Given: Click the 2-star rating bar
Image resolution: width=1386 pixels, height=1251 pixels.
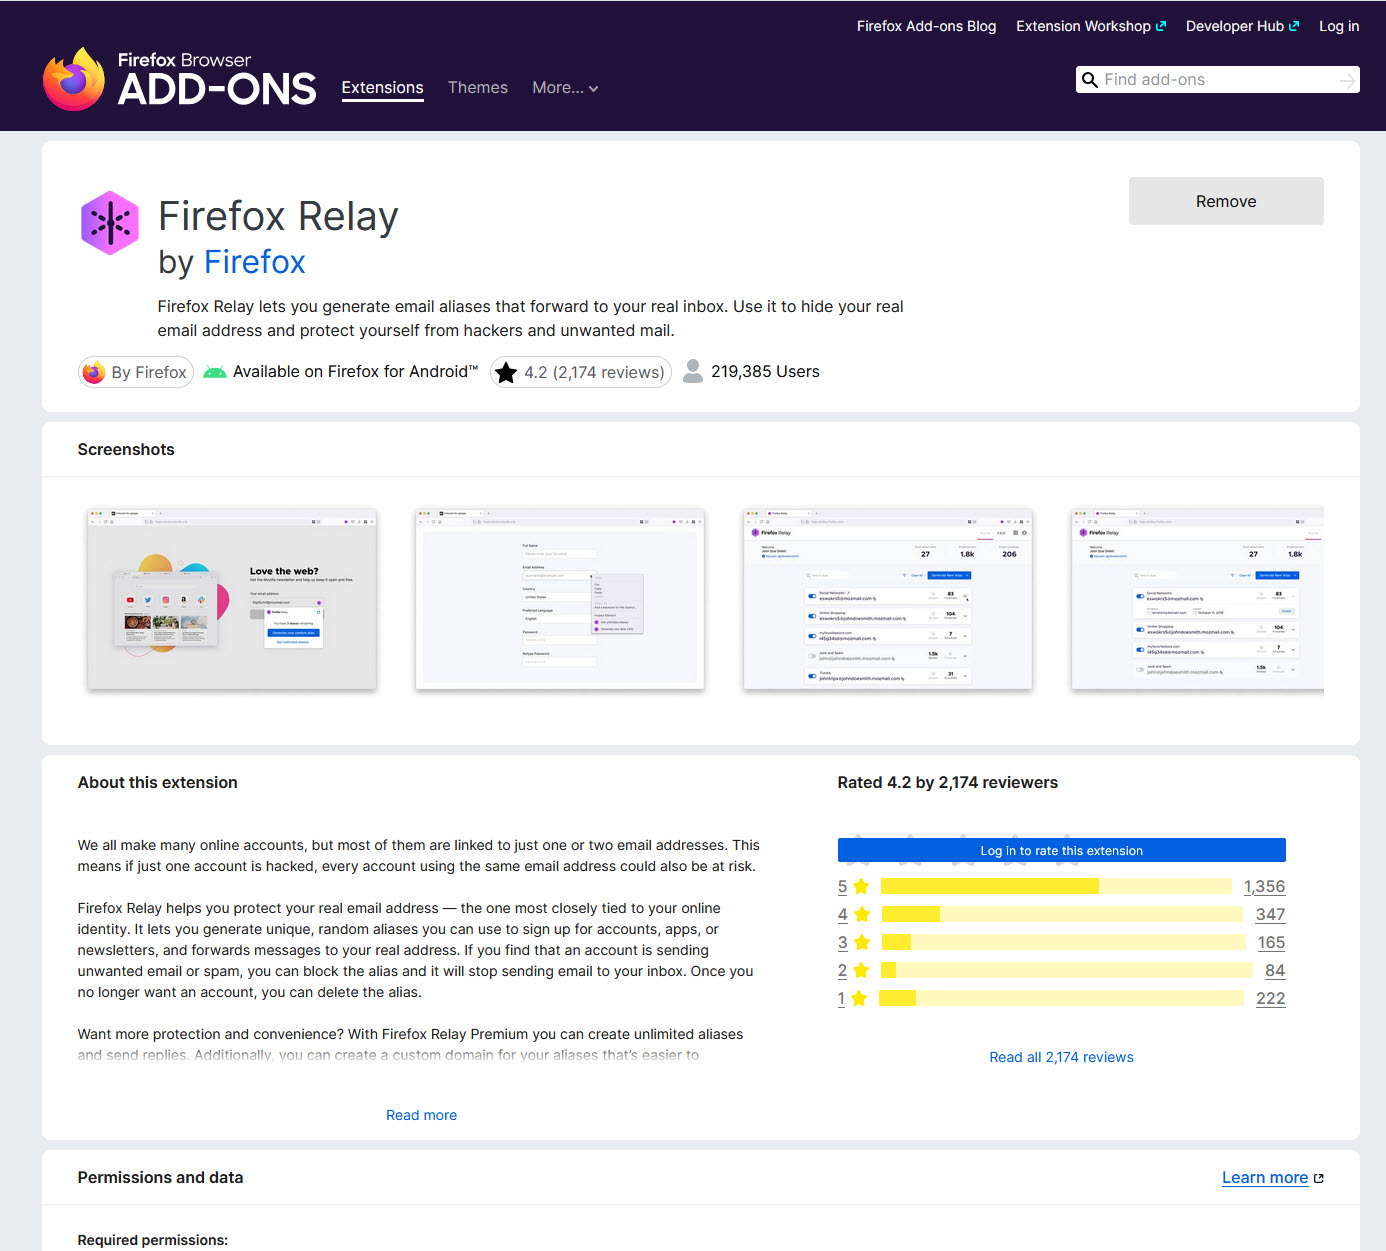Looking at the screenshot, I should point(1066,970).
